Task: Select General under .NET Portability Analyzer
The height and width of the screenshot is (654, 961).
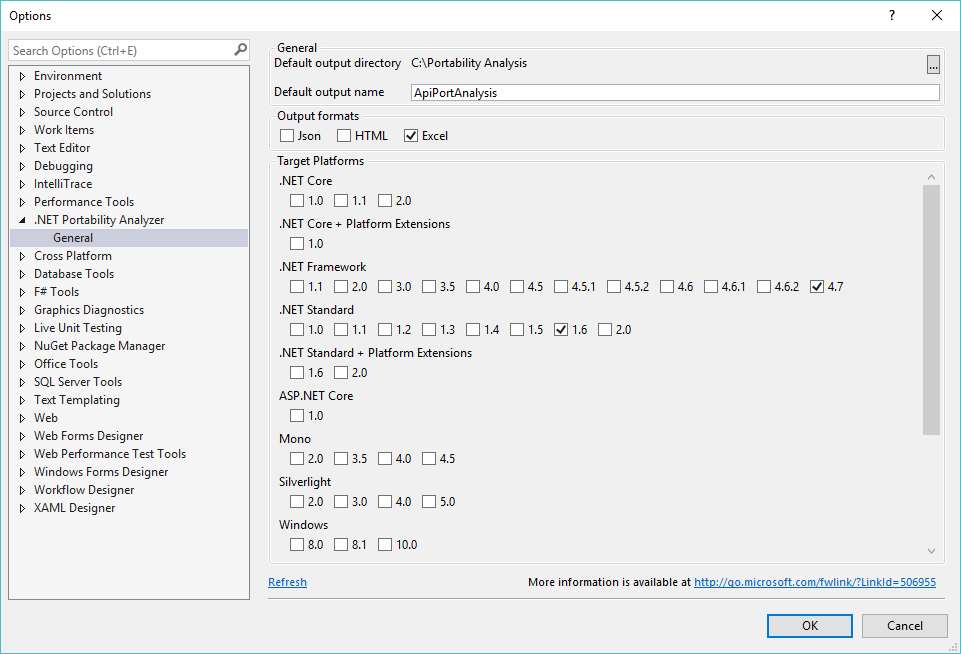Action: pos(73,238)
